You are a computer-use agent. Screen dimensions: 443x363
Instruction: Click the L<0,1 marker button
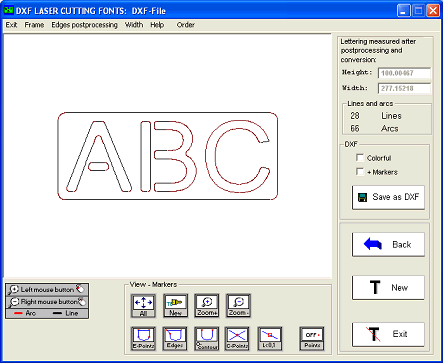[x=270, y=339]
